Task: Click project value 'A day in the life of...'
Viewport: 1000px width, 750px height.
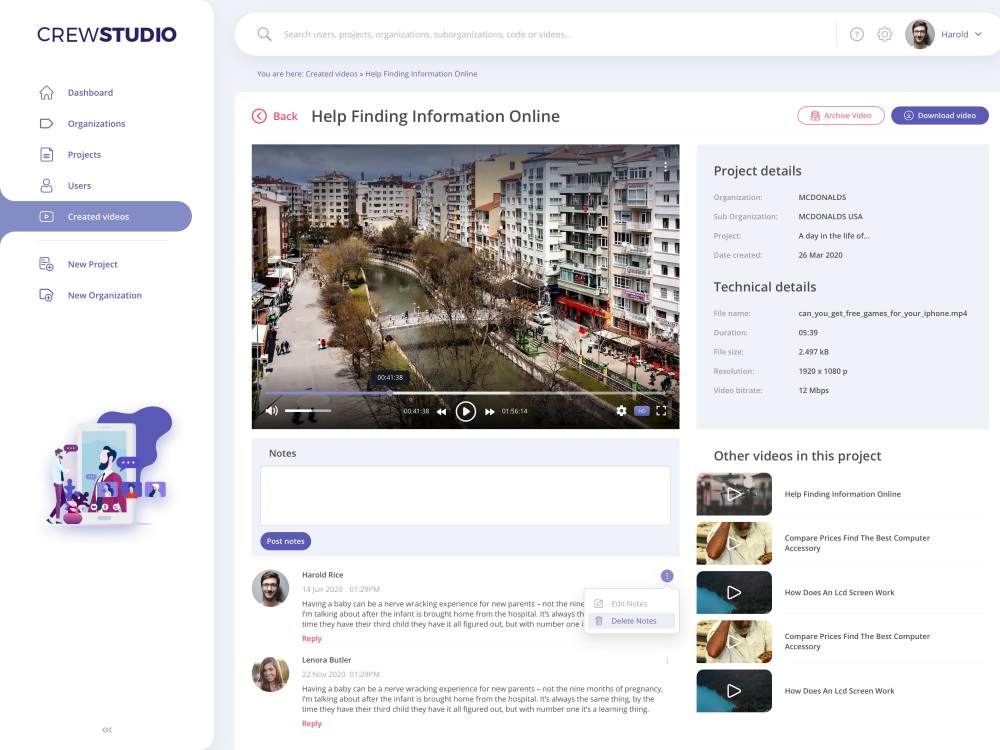Action: (834, 236)
